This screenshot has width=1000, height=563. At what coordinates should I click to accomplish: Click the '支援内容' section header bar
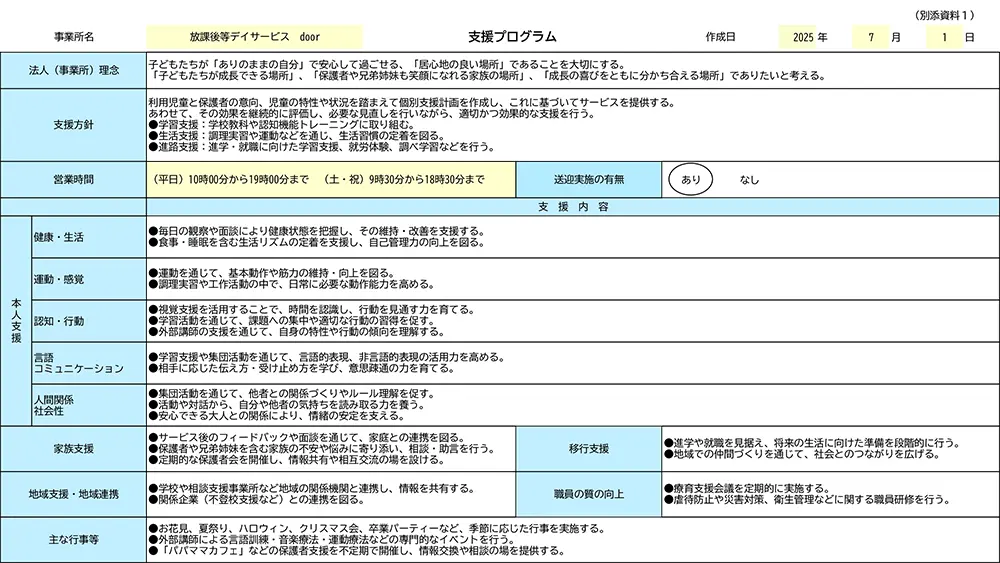[572, 207]
